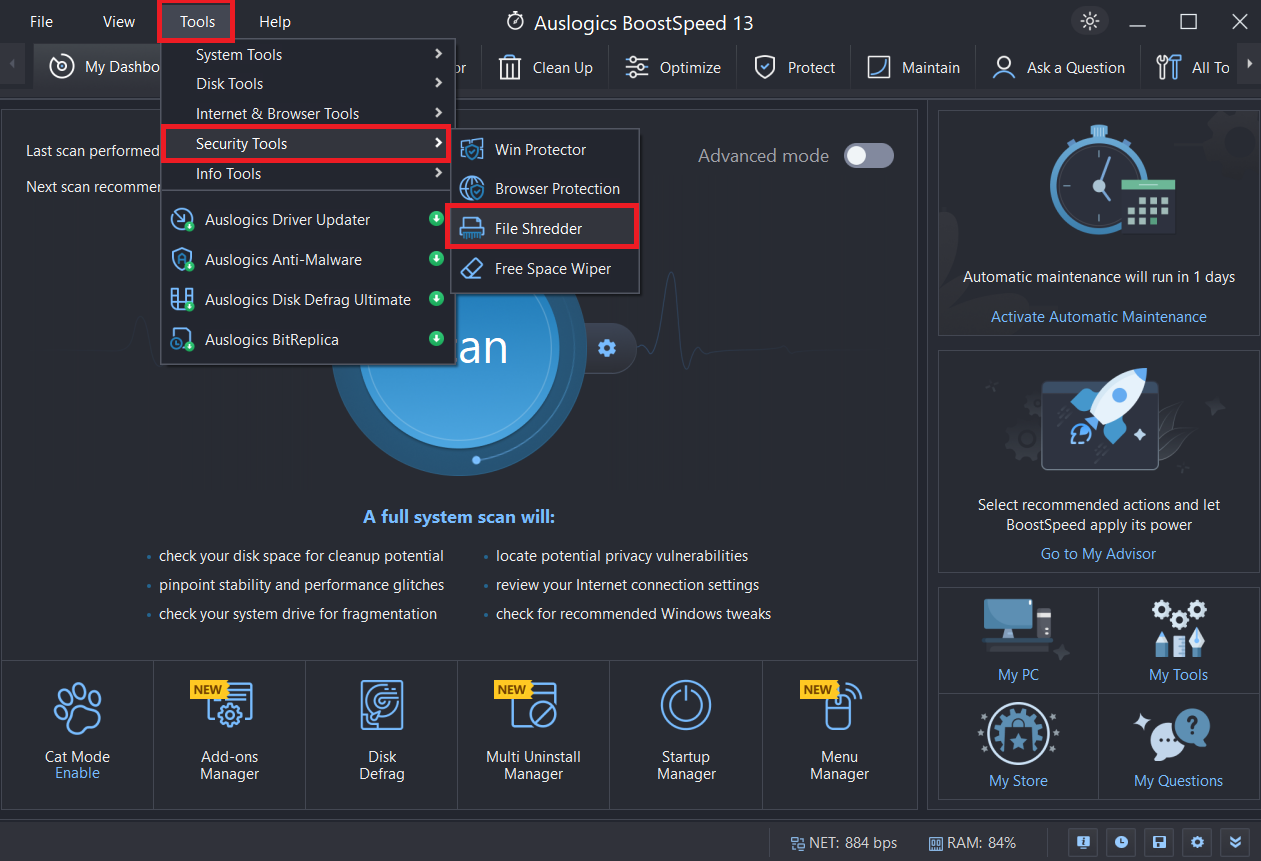Open the Ask a Question tab

[x=1059, y=67]
